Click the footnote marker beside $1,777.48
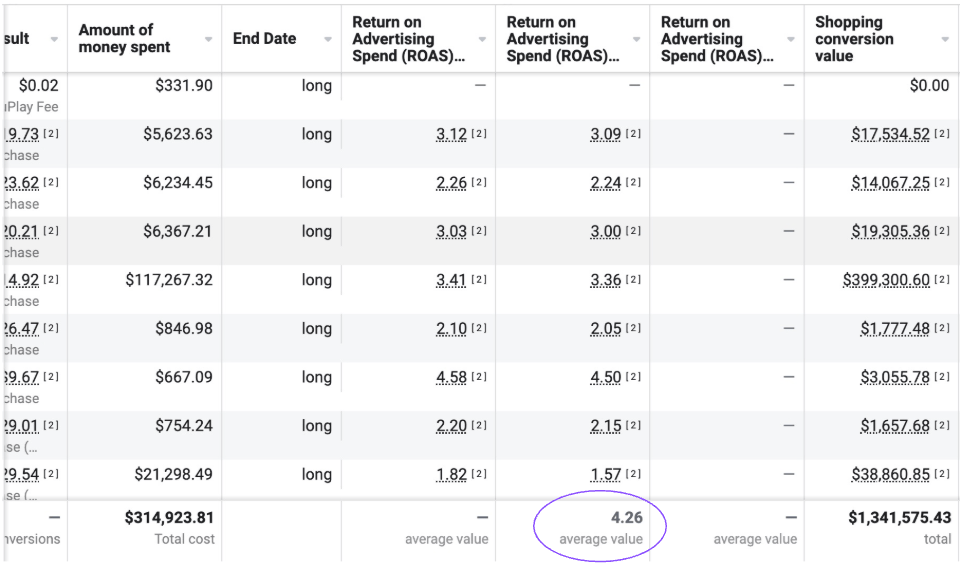This screenshot has width=960, height=568. coord(942,329)
